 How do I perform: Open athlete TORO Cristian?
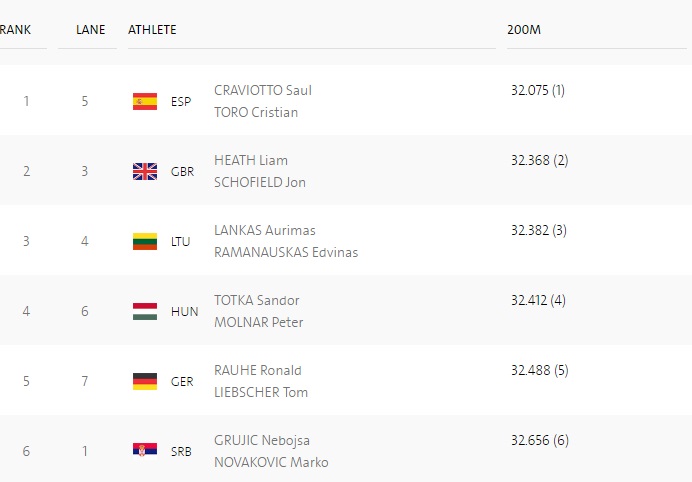(256, 112)
